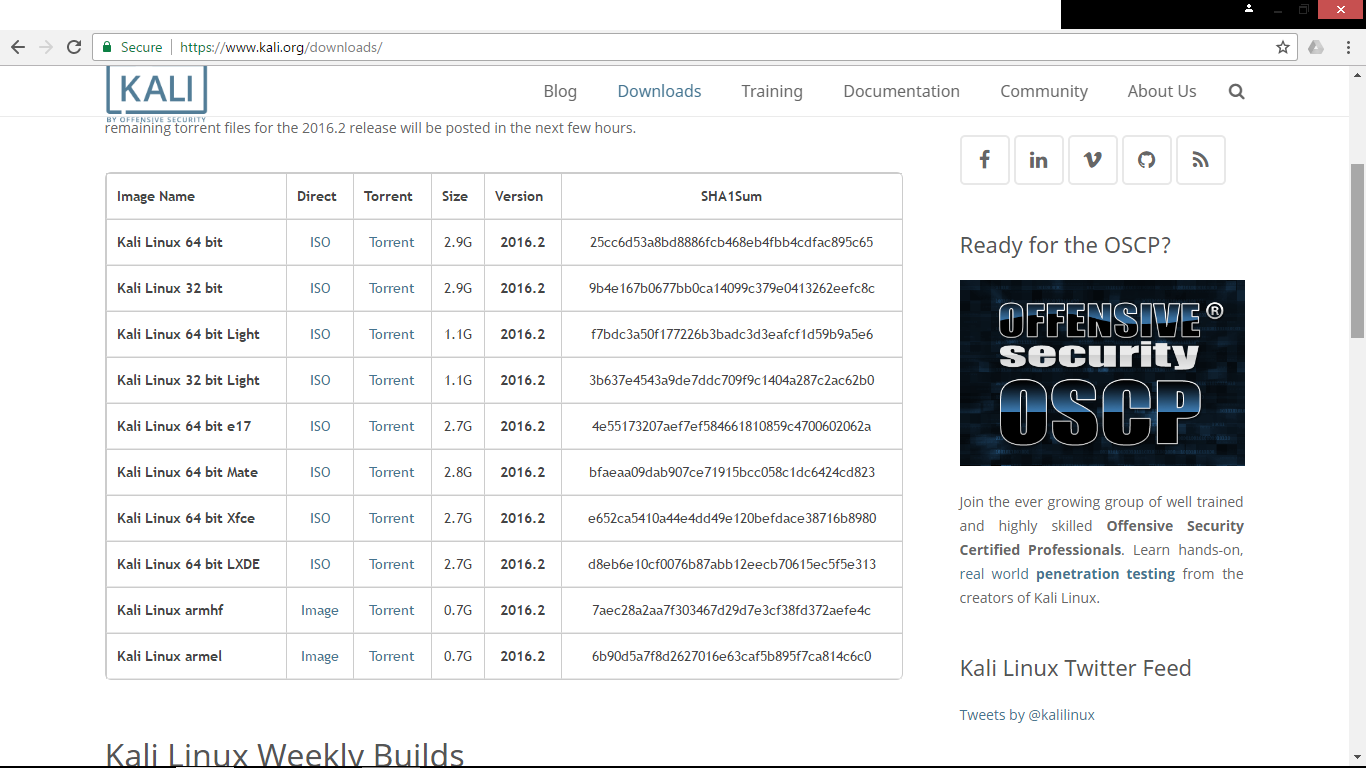The image size is (1366, 768).
Task: Open the RSS feed icon
Action: 1201,160
